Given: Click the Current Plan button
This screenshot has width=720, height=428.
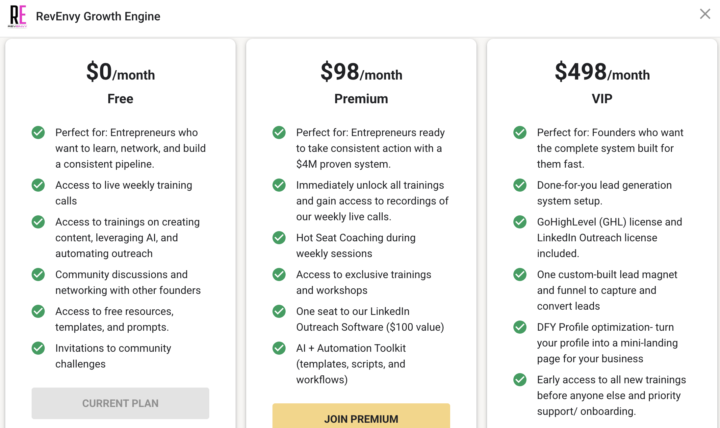Looking at the screenshot, I should click(120, 403).
